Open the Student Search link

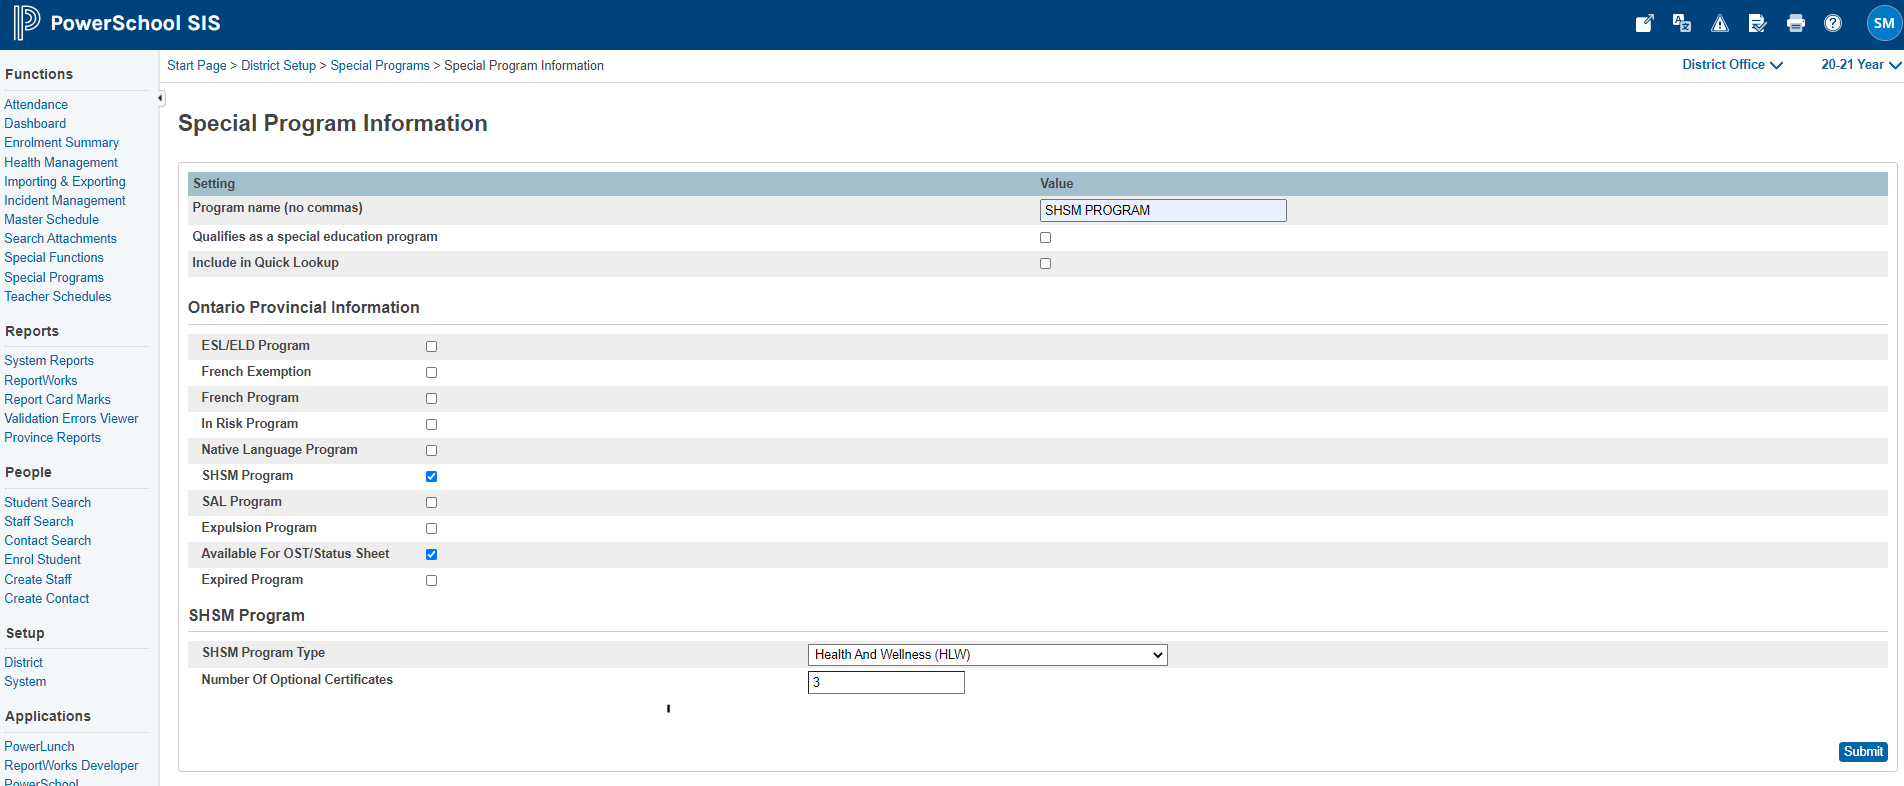47,502
